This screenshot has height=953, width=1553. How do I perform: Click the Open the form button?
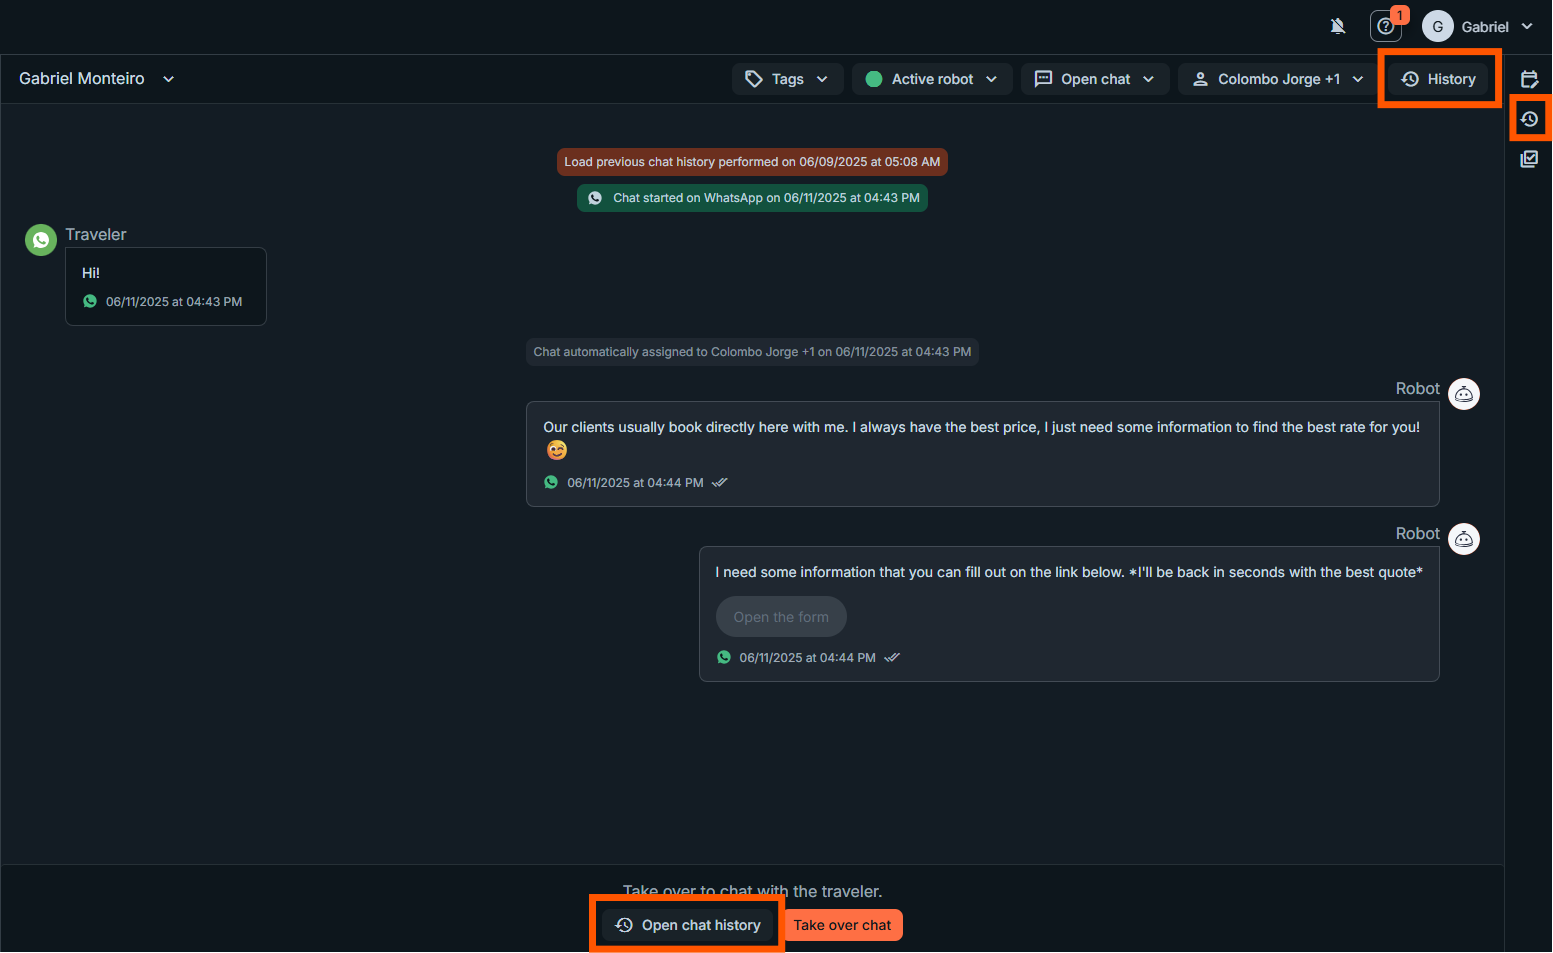pos(781,617)
